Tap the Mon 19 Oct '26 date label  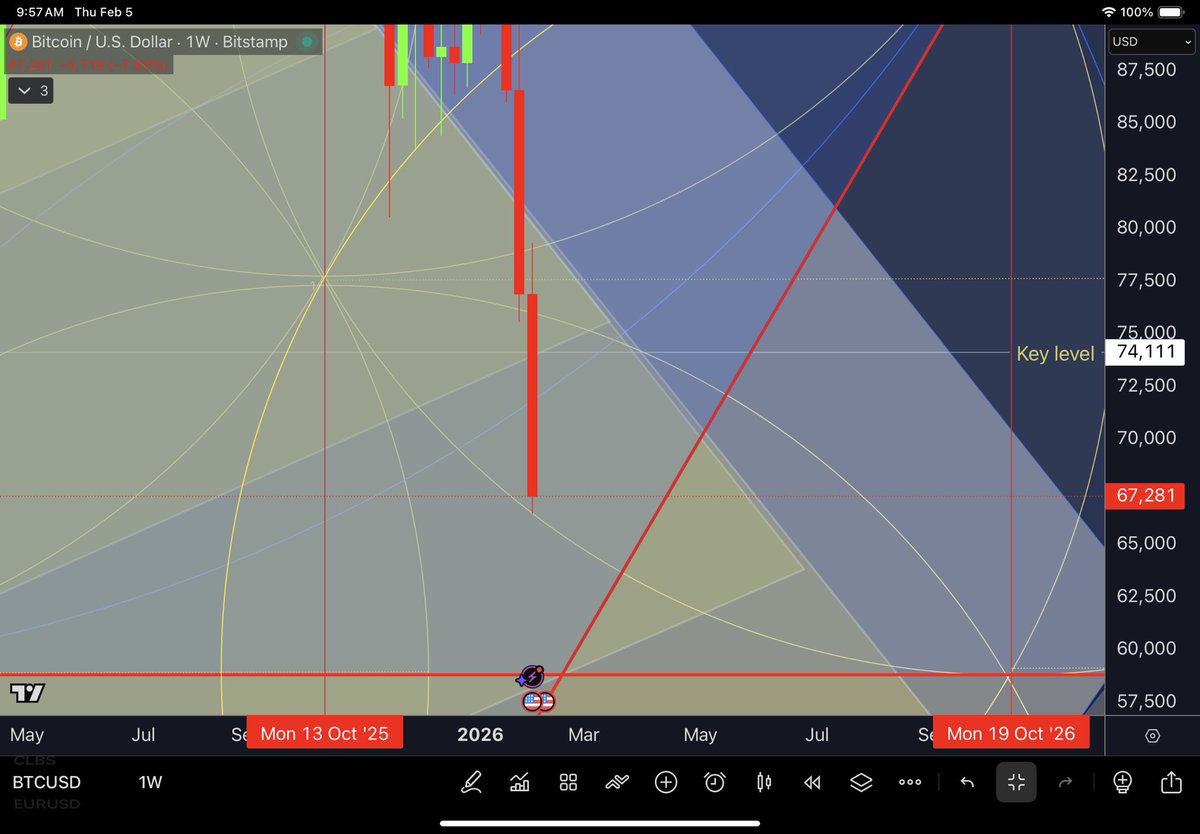[1010, 733]
